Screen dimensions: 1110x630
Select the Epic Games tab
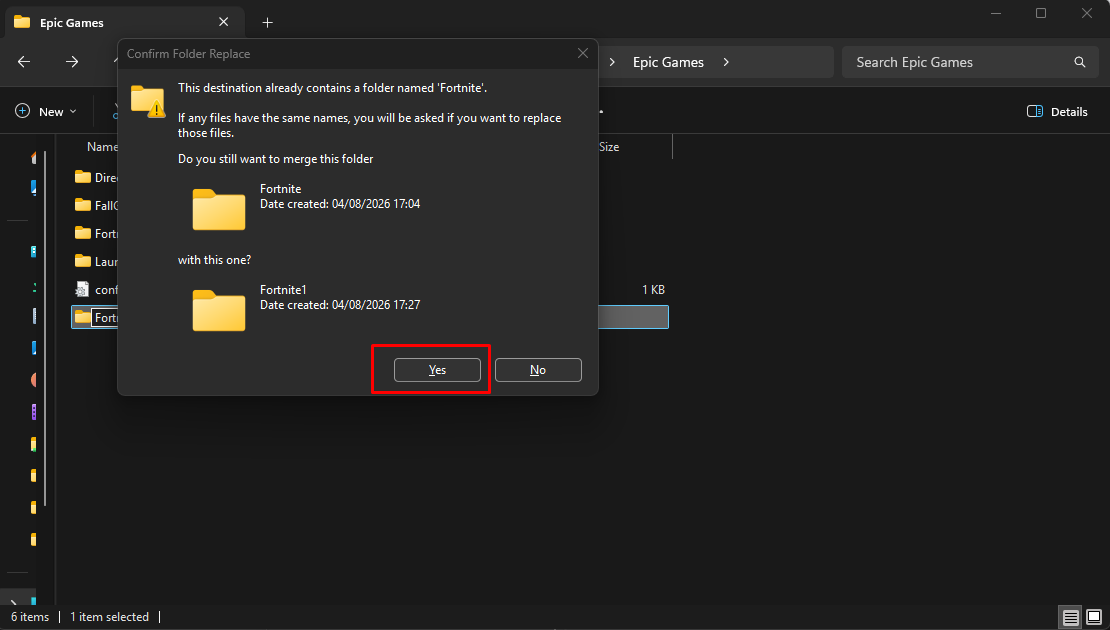pyautogui.click(x=125, y=23)
